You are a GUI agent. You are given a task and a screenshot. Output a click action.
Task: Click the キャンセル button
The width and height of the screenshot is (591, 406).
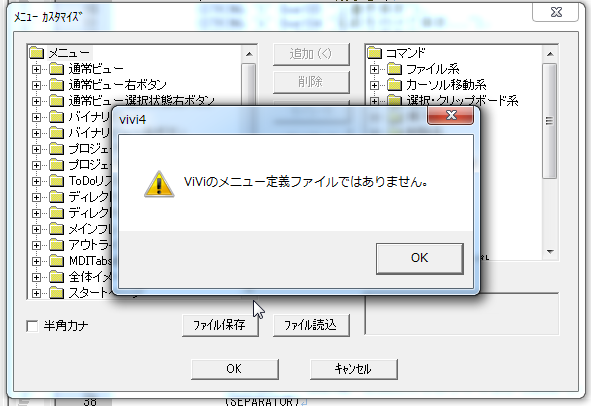[354, 369]
